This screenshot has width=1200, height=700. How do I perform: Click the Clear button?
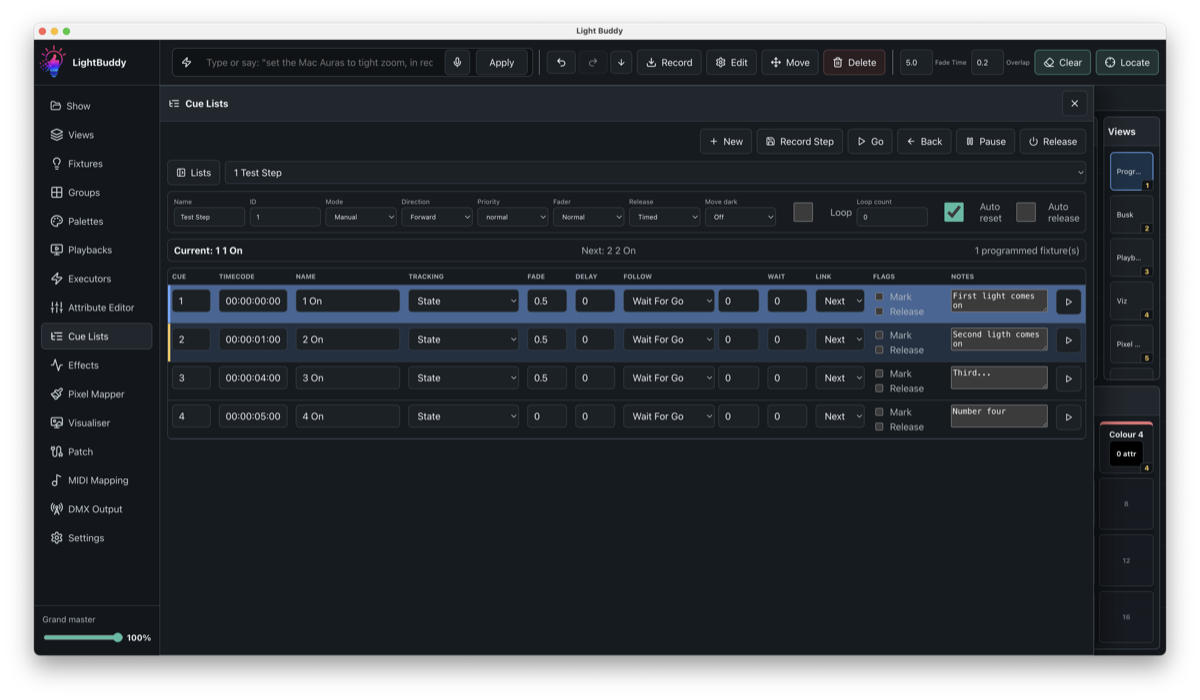(x=1062, y=62)
